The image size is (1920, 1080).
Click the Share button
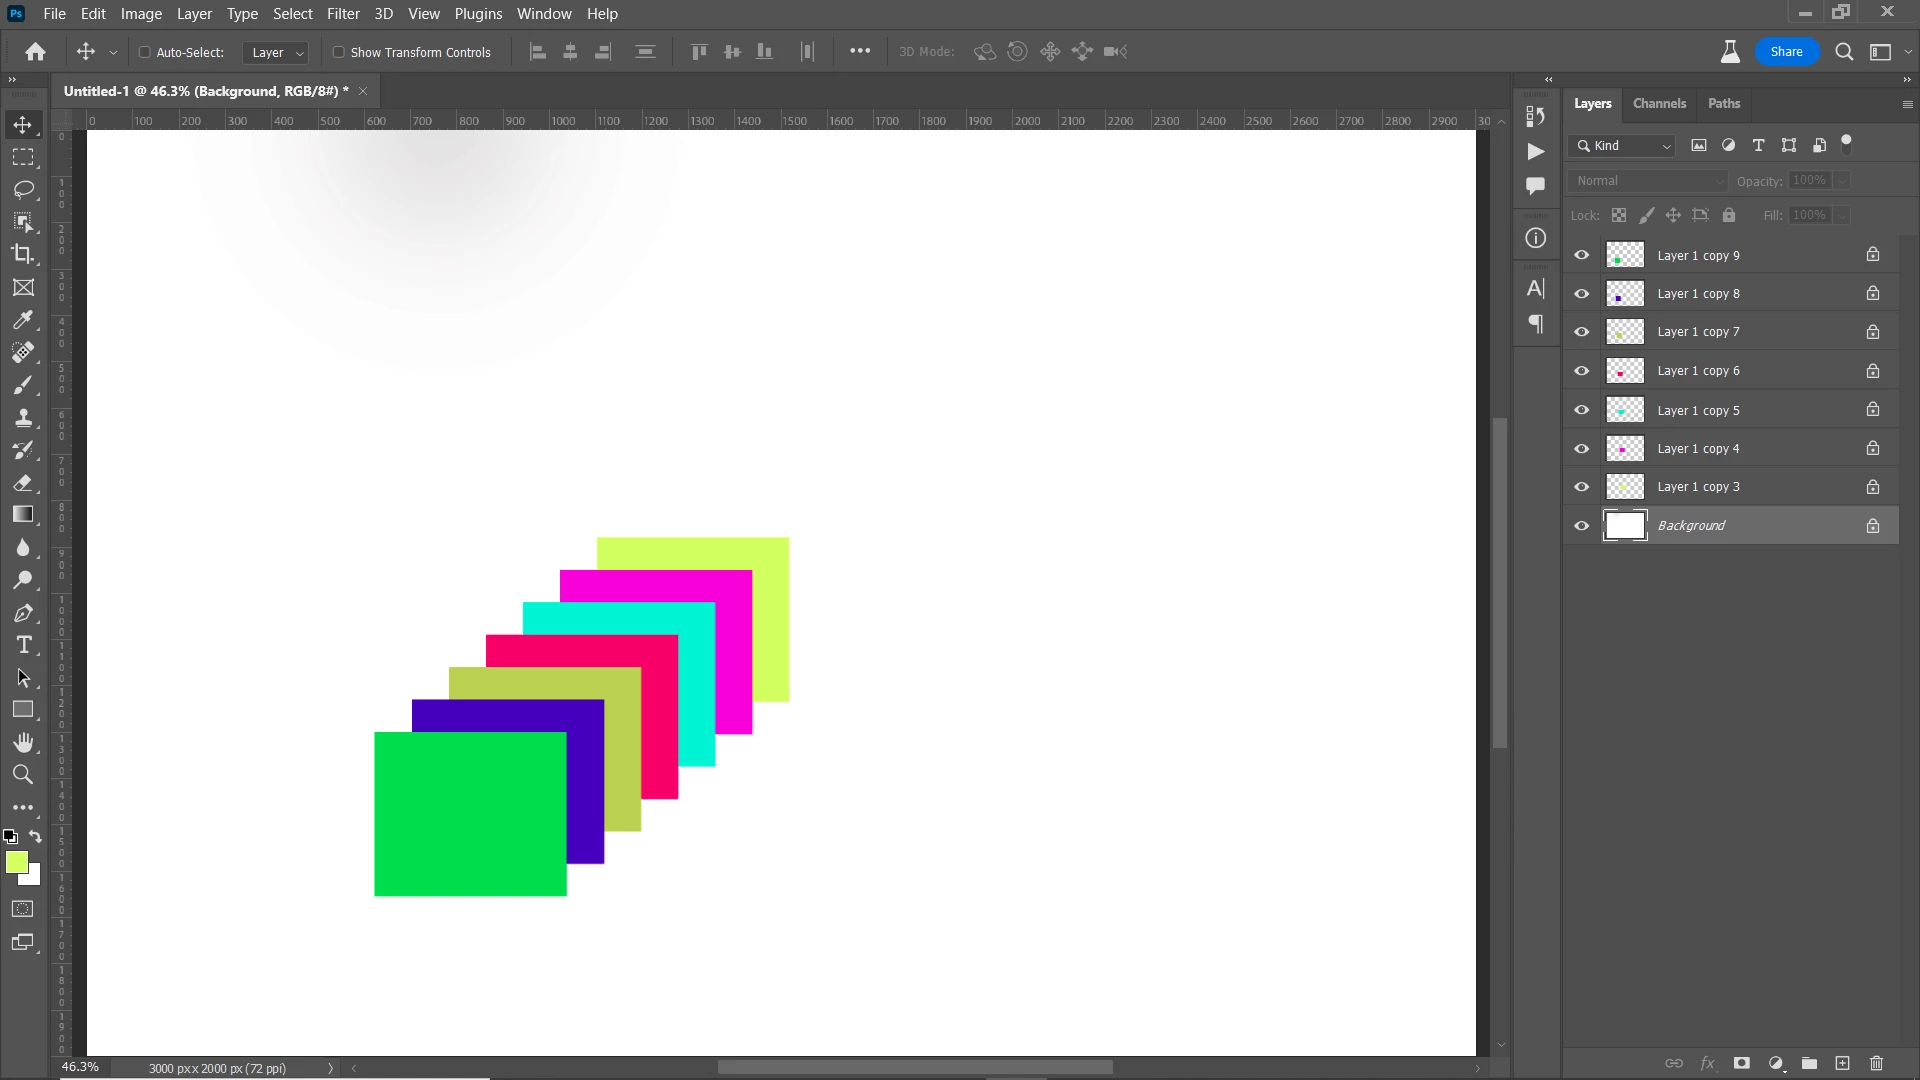(x=1785, y=52)
